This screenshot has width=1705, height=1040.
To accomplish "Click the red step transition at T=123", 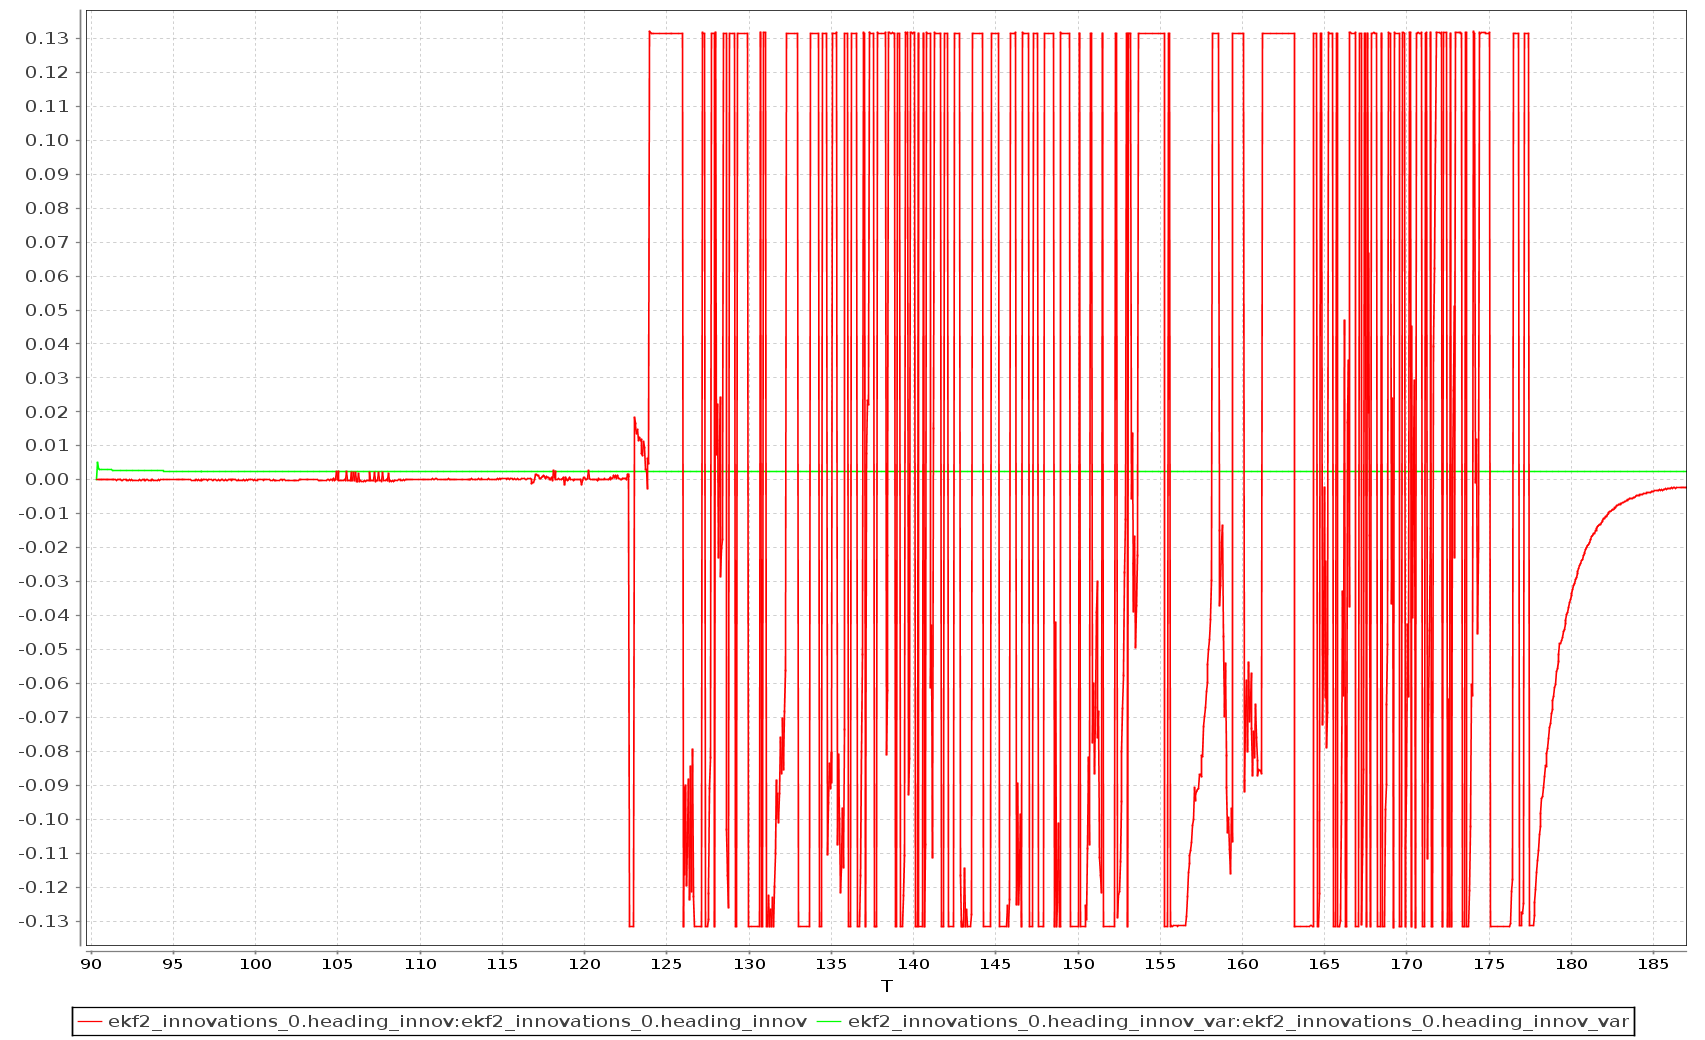I will (630, 700).
